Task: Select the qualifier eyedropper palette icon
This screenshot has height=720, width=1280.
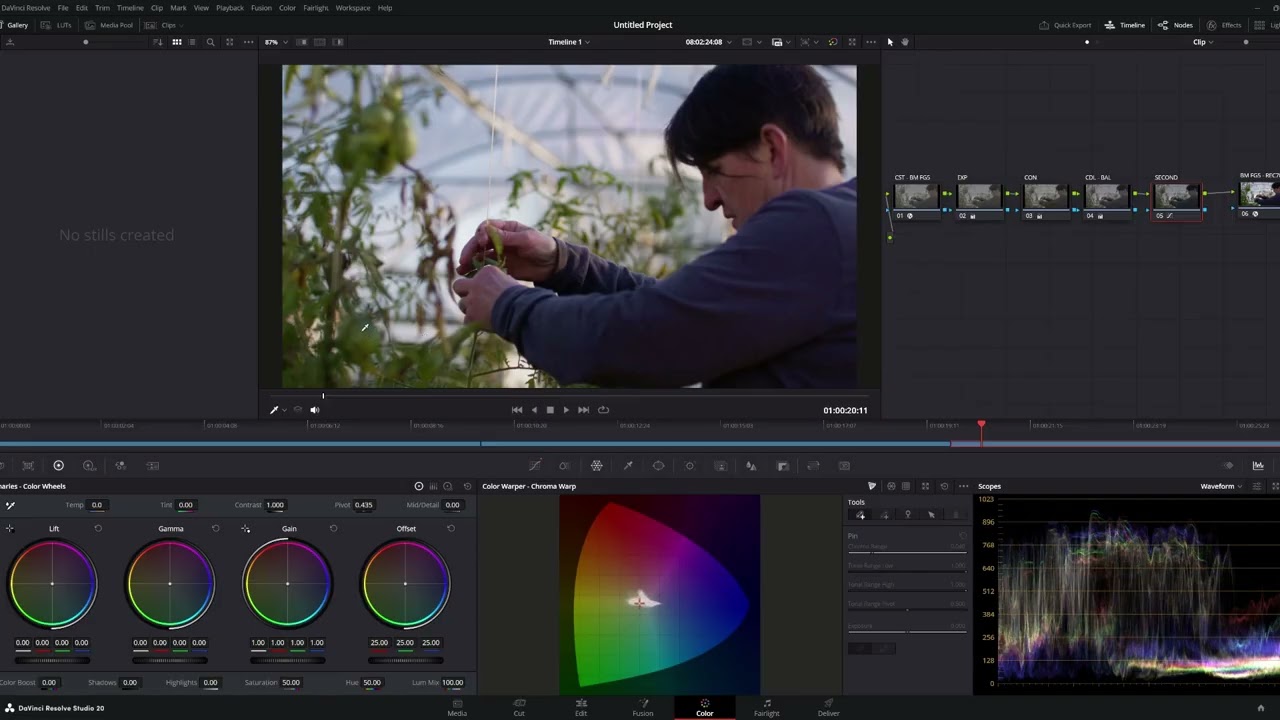Action: (x=628, y=465)
